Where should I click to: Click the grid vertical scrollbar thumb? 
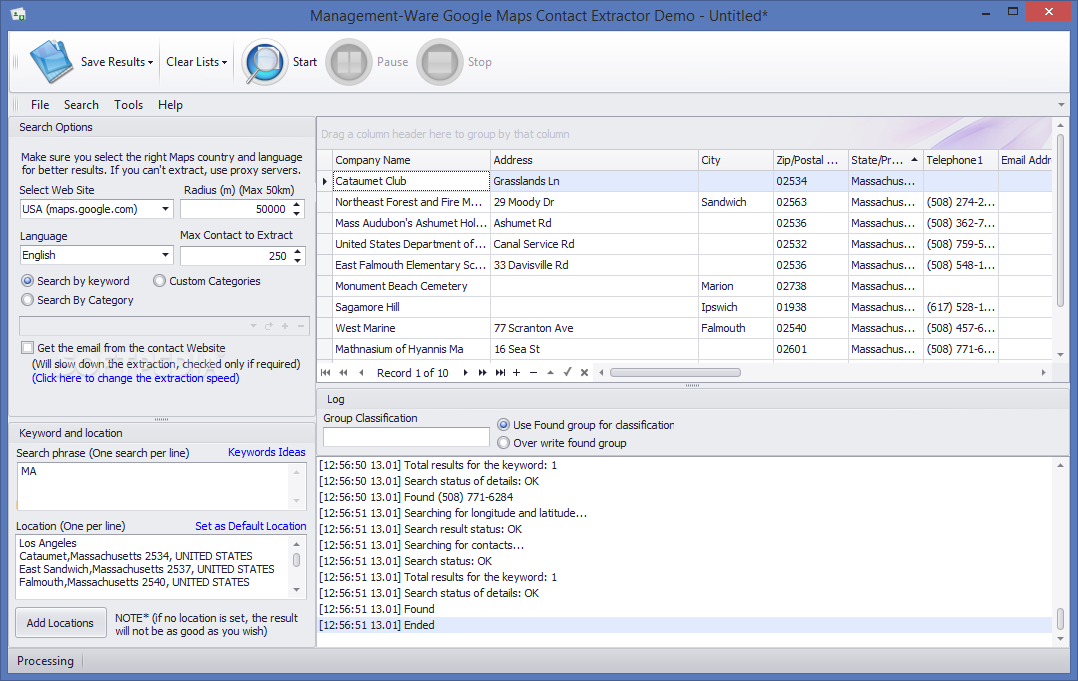click(x=1060, y=220)
